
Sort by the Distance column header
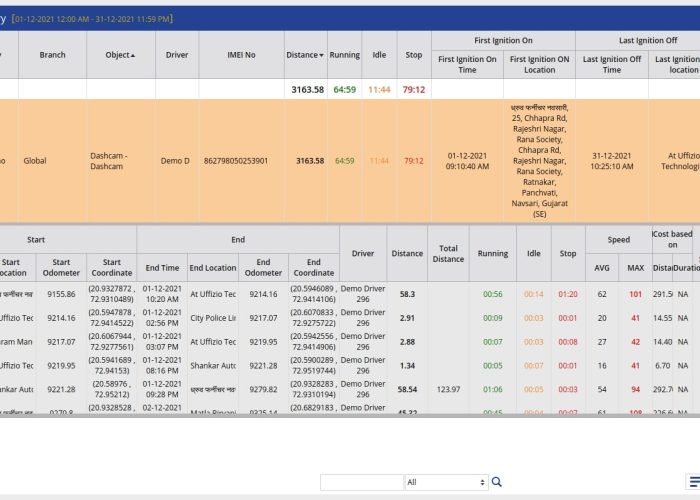305,55
